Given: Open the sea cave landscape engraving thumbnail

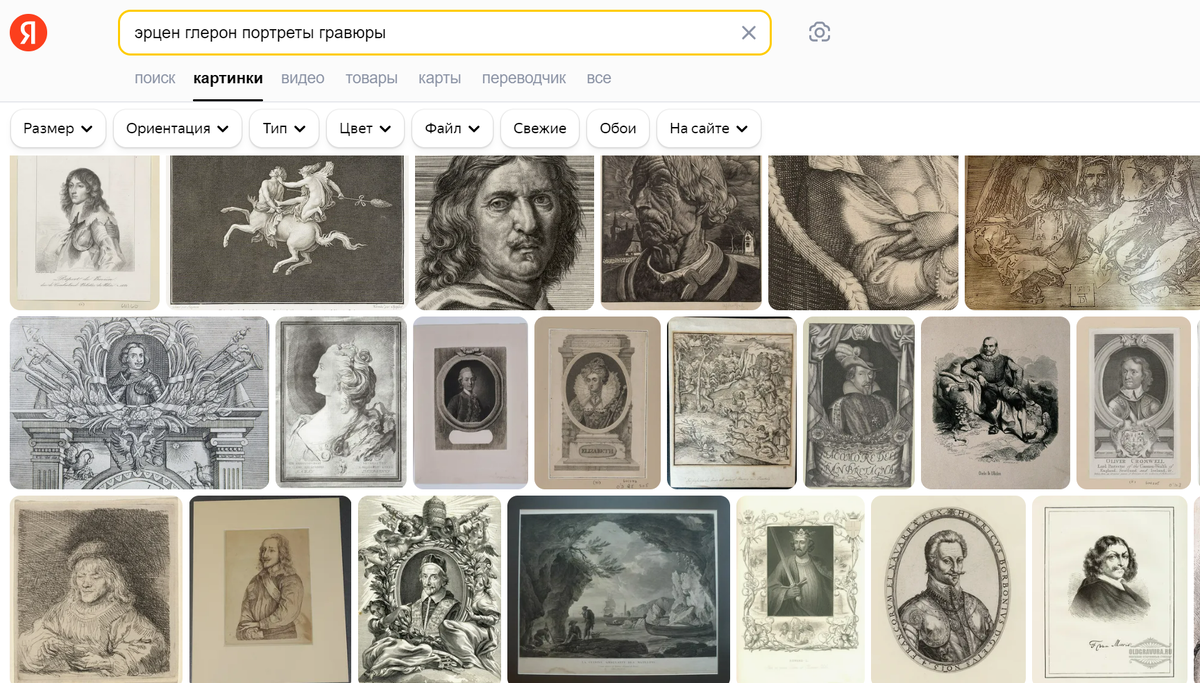Looking at the screenshot, I should (x=619, y=589).
